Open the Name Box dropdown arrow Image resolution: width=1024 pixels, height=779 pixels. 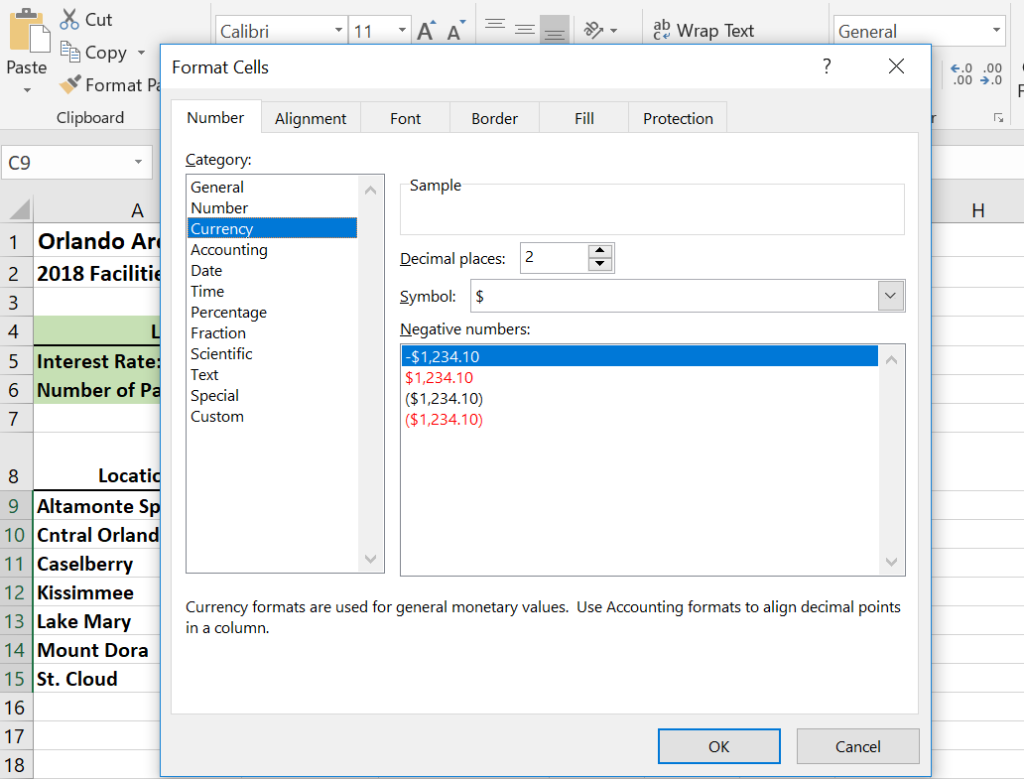(x=138, y=162)
